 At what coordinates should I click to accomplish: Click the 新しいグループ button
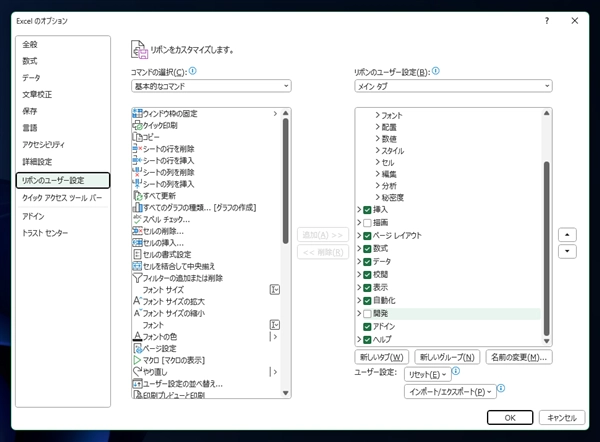pos(447,357)
